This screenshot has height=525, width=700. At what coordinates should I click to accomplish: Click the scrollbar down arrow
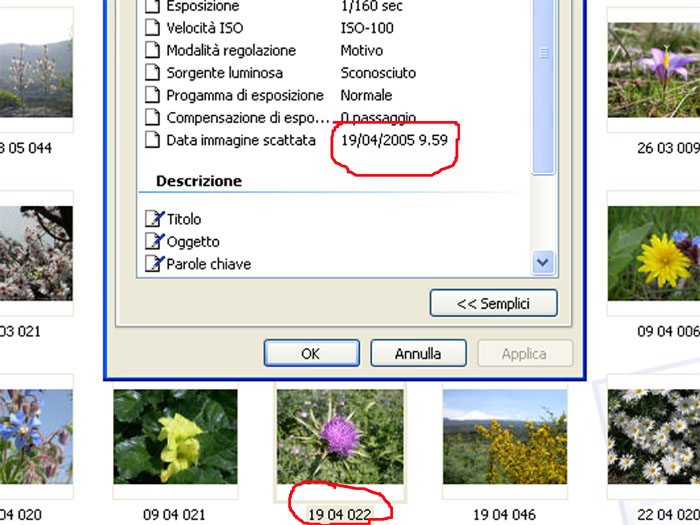tap(543, 263)
